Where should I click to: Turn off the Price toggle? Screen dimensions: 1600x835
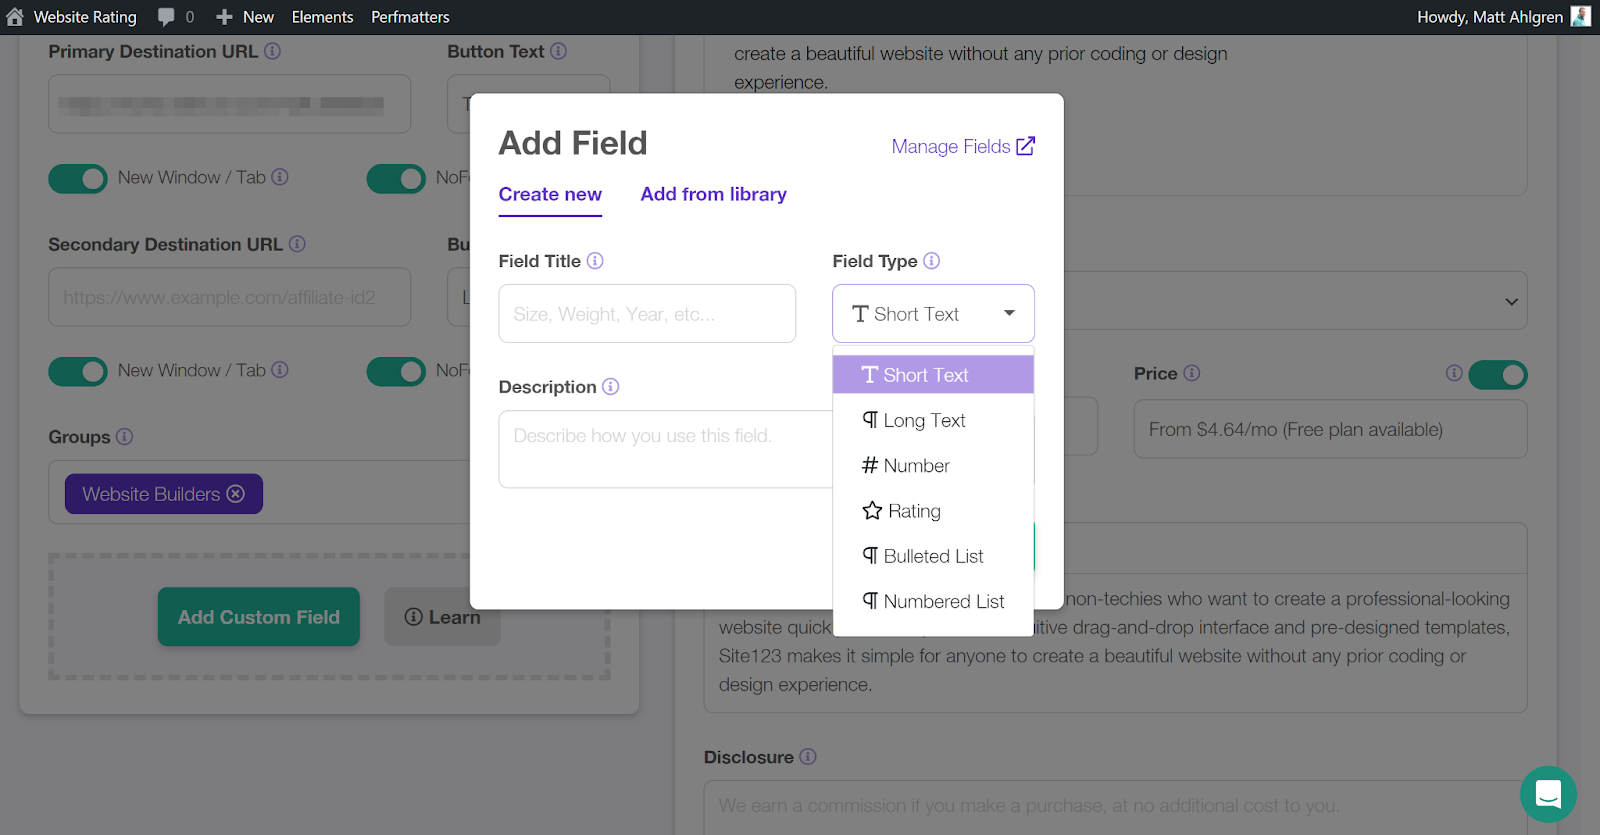(1498, 375)
